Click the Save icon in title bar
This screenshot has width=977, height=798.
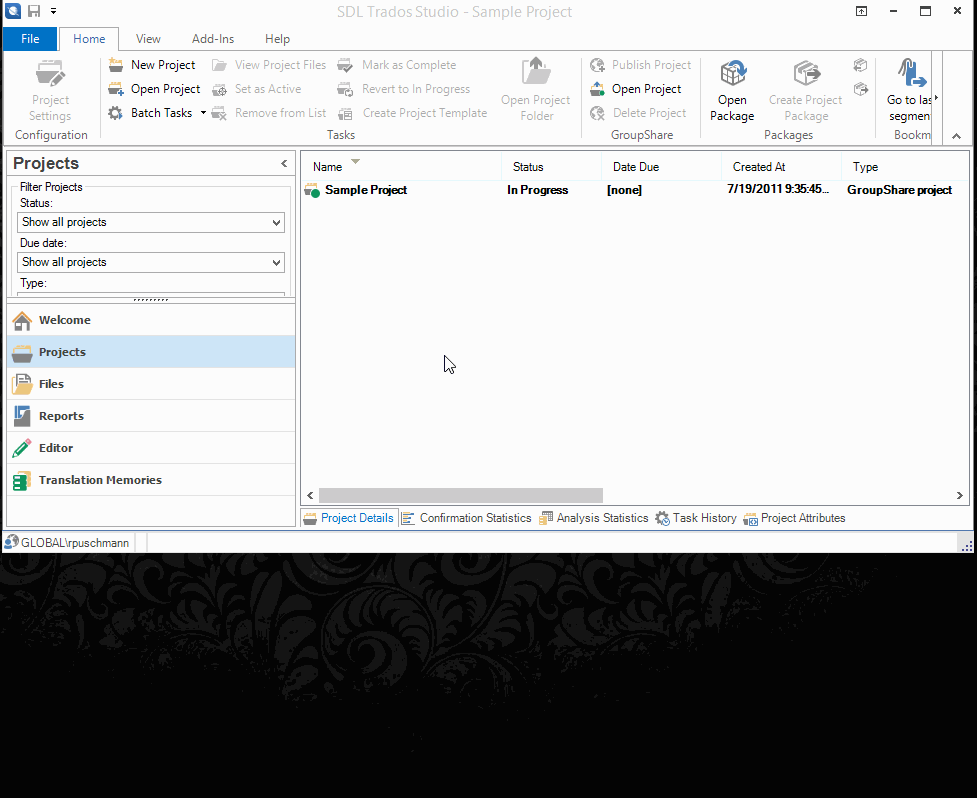click(34, 11)
